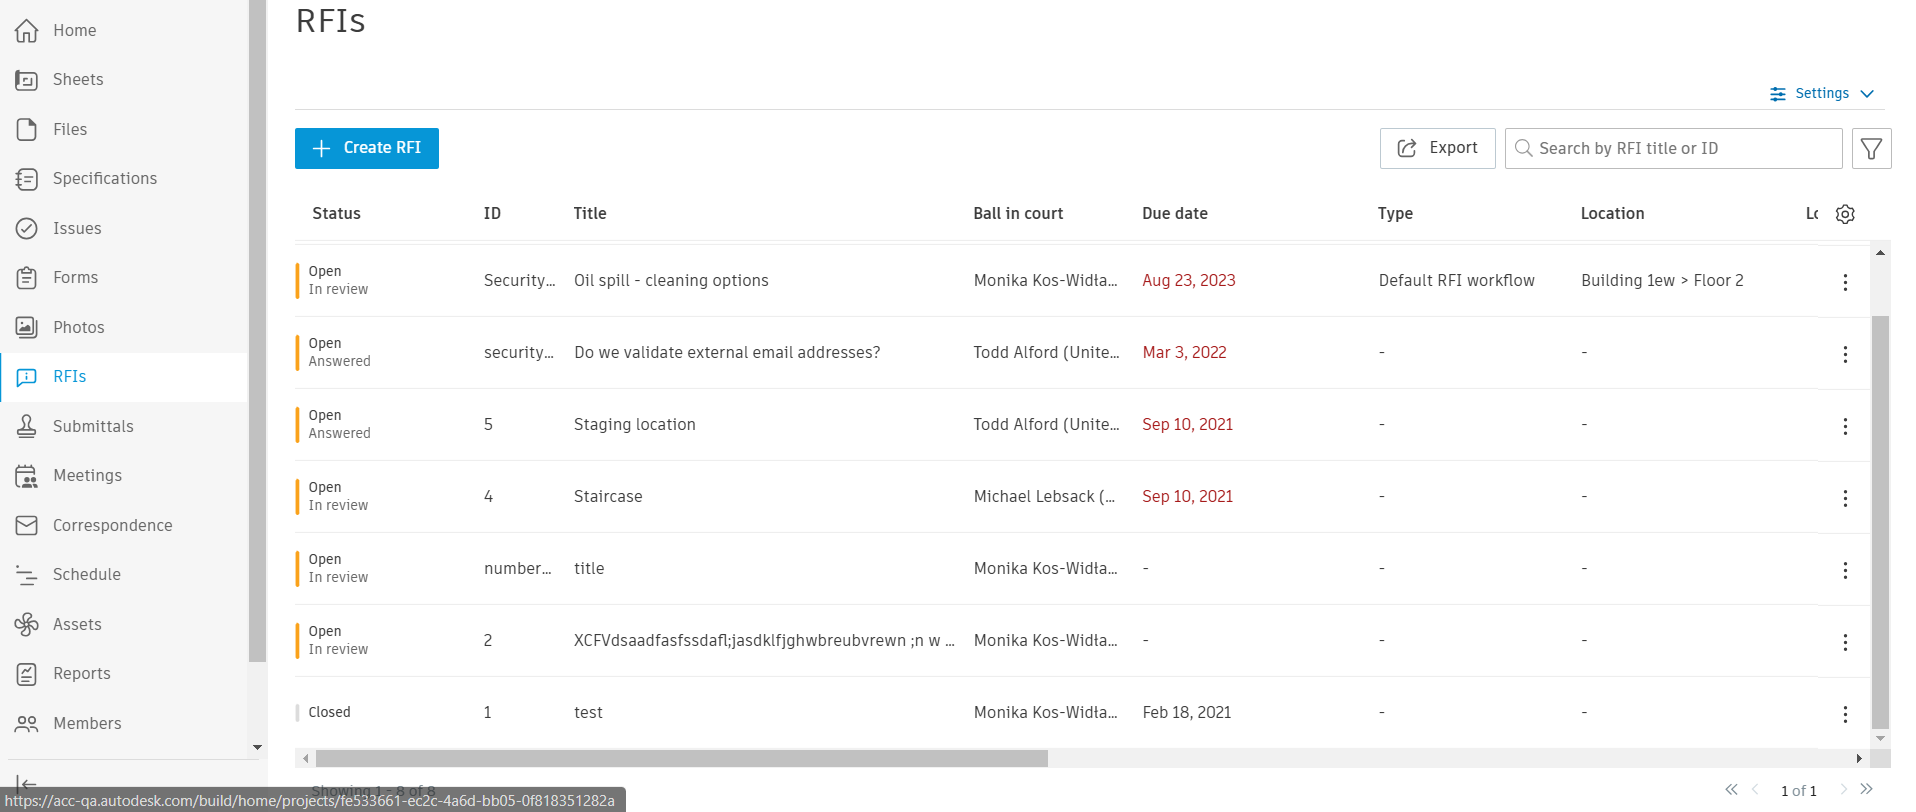Click the Create RFI button
The width and height of the screenshot is (1916, 812).
click(367, 148)
